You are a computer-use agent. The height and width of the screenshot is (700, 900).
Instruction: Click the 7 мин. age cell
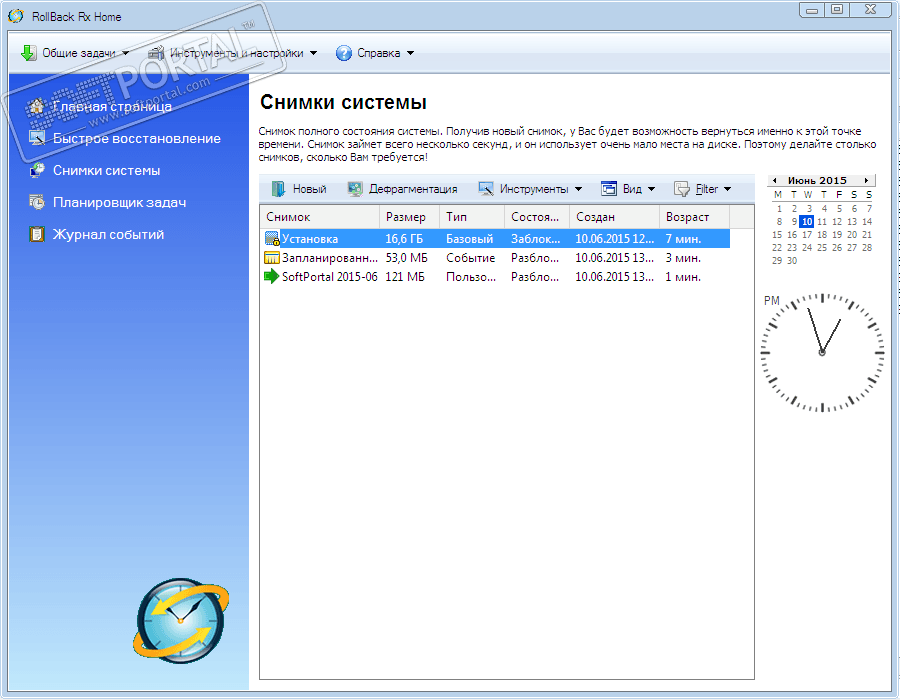pyautogui.click(x=683, y=239)
